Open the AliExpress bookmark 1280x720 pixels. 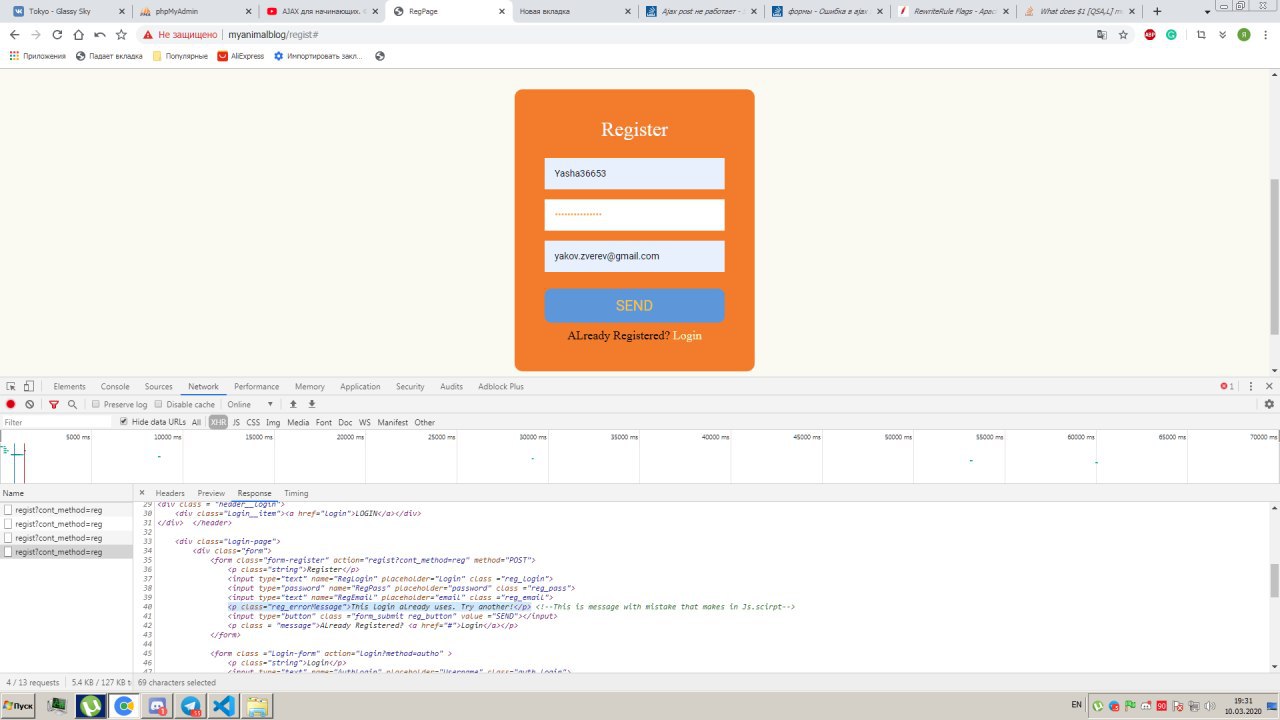click(x=241, y=56)
